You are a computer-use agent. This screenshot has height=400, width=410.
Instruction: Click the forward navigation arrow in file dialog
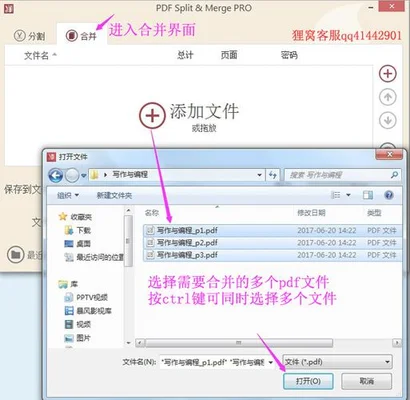72,175
